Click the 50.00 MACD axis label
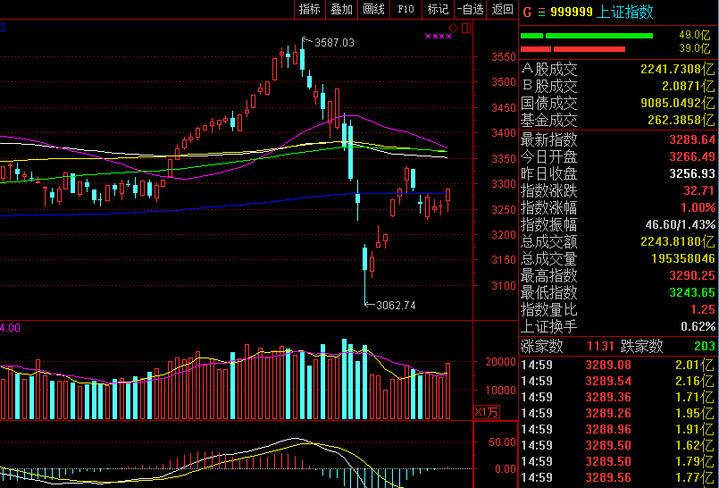This screenshot has height=488, width=719. pyautogui.click(x=502, y=443)
